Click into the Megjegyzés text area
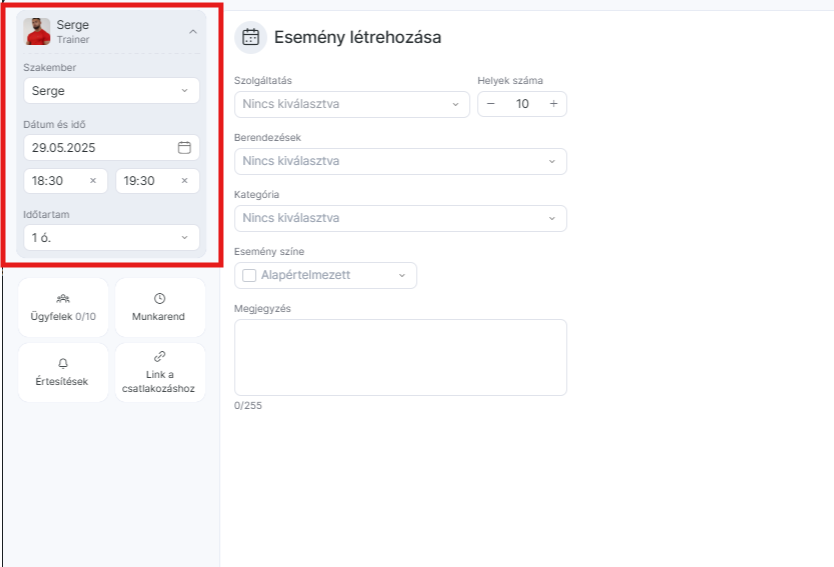 [401, 357]
